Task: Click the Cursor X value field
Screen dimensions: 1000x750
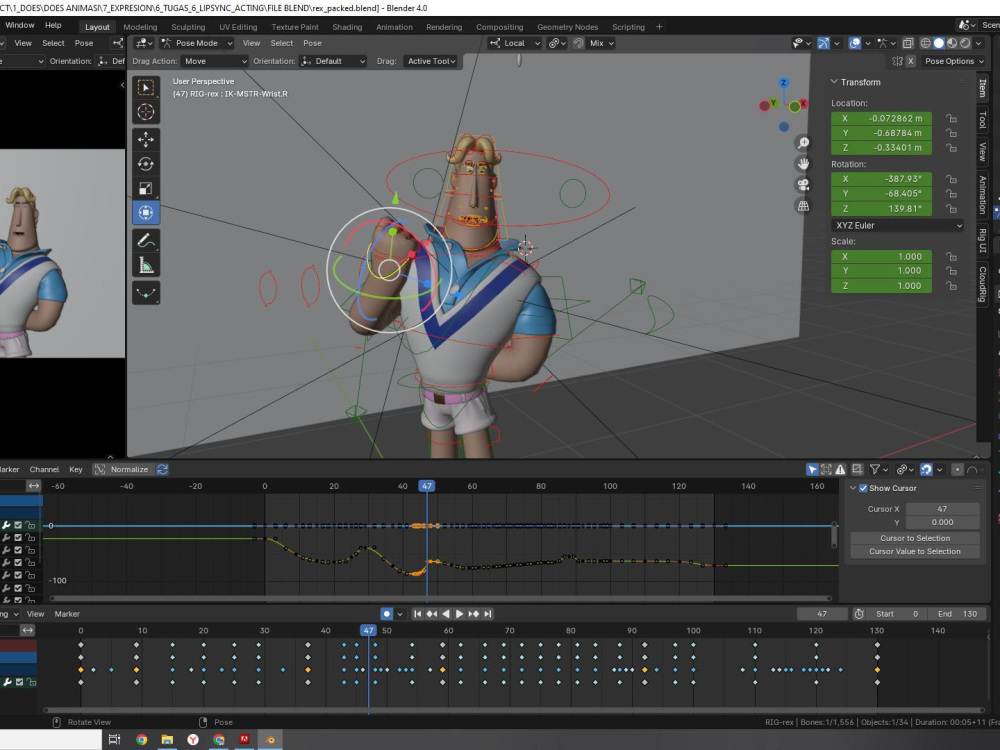Action: point(942,509)
